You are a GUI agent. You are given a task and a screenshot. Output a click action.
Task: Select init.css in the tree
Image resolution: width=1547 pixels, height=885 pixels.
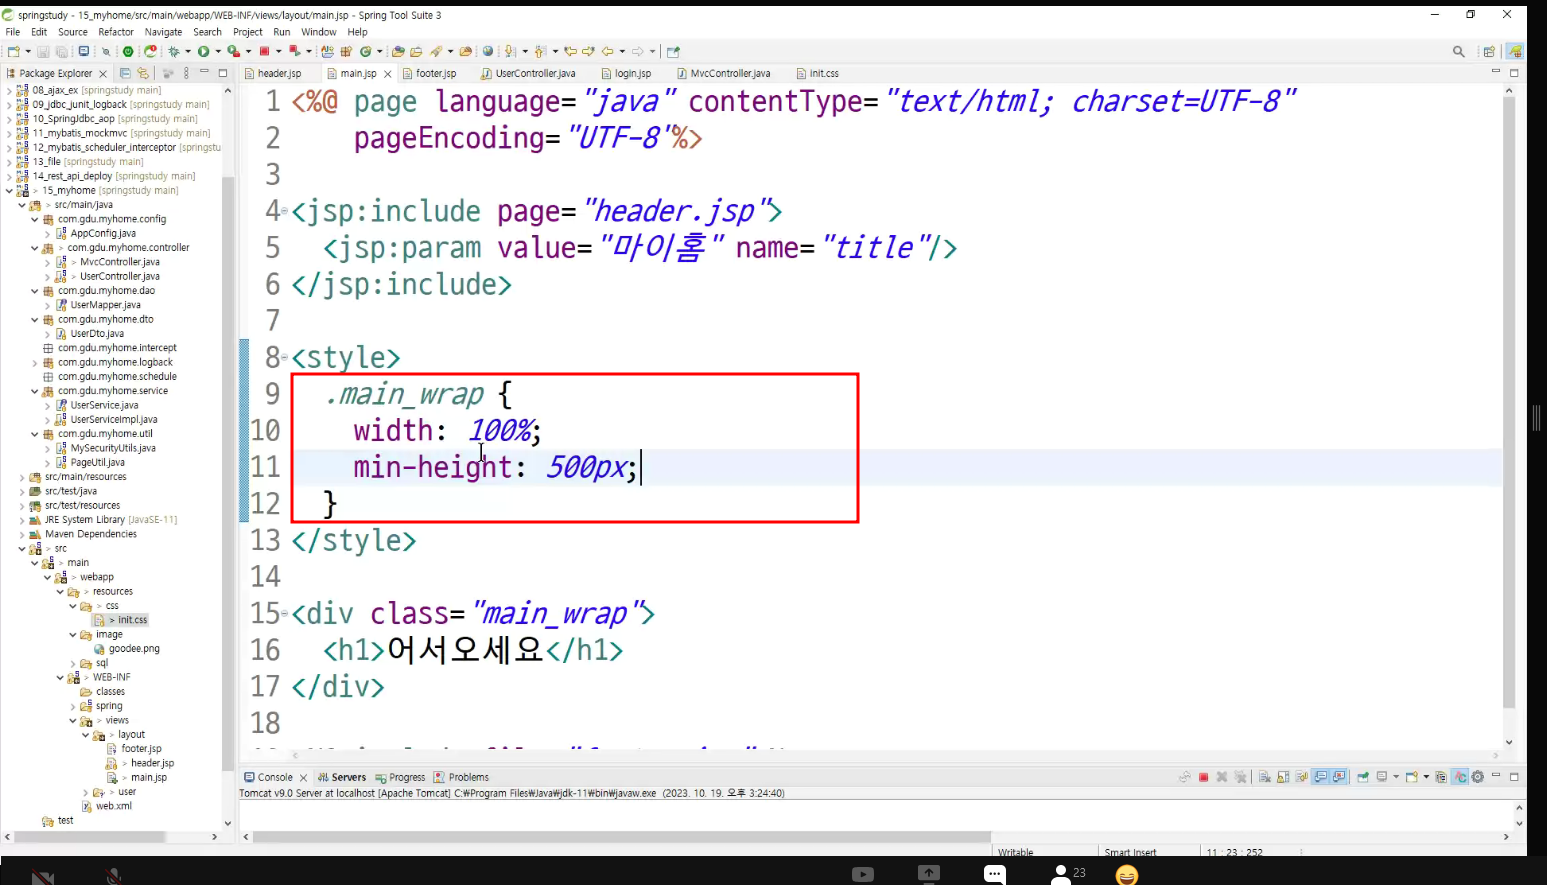tap(132, 620)
